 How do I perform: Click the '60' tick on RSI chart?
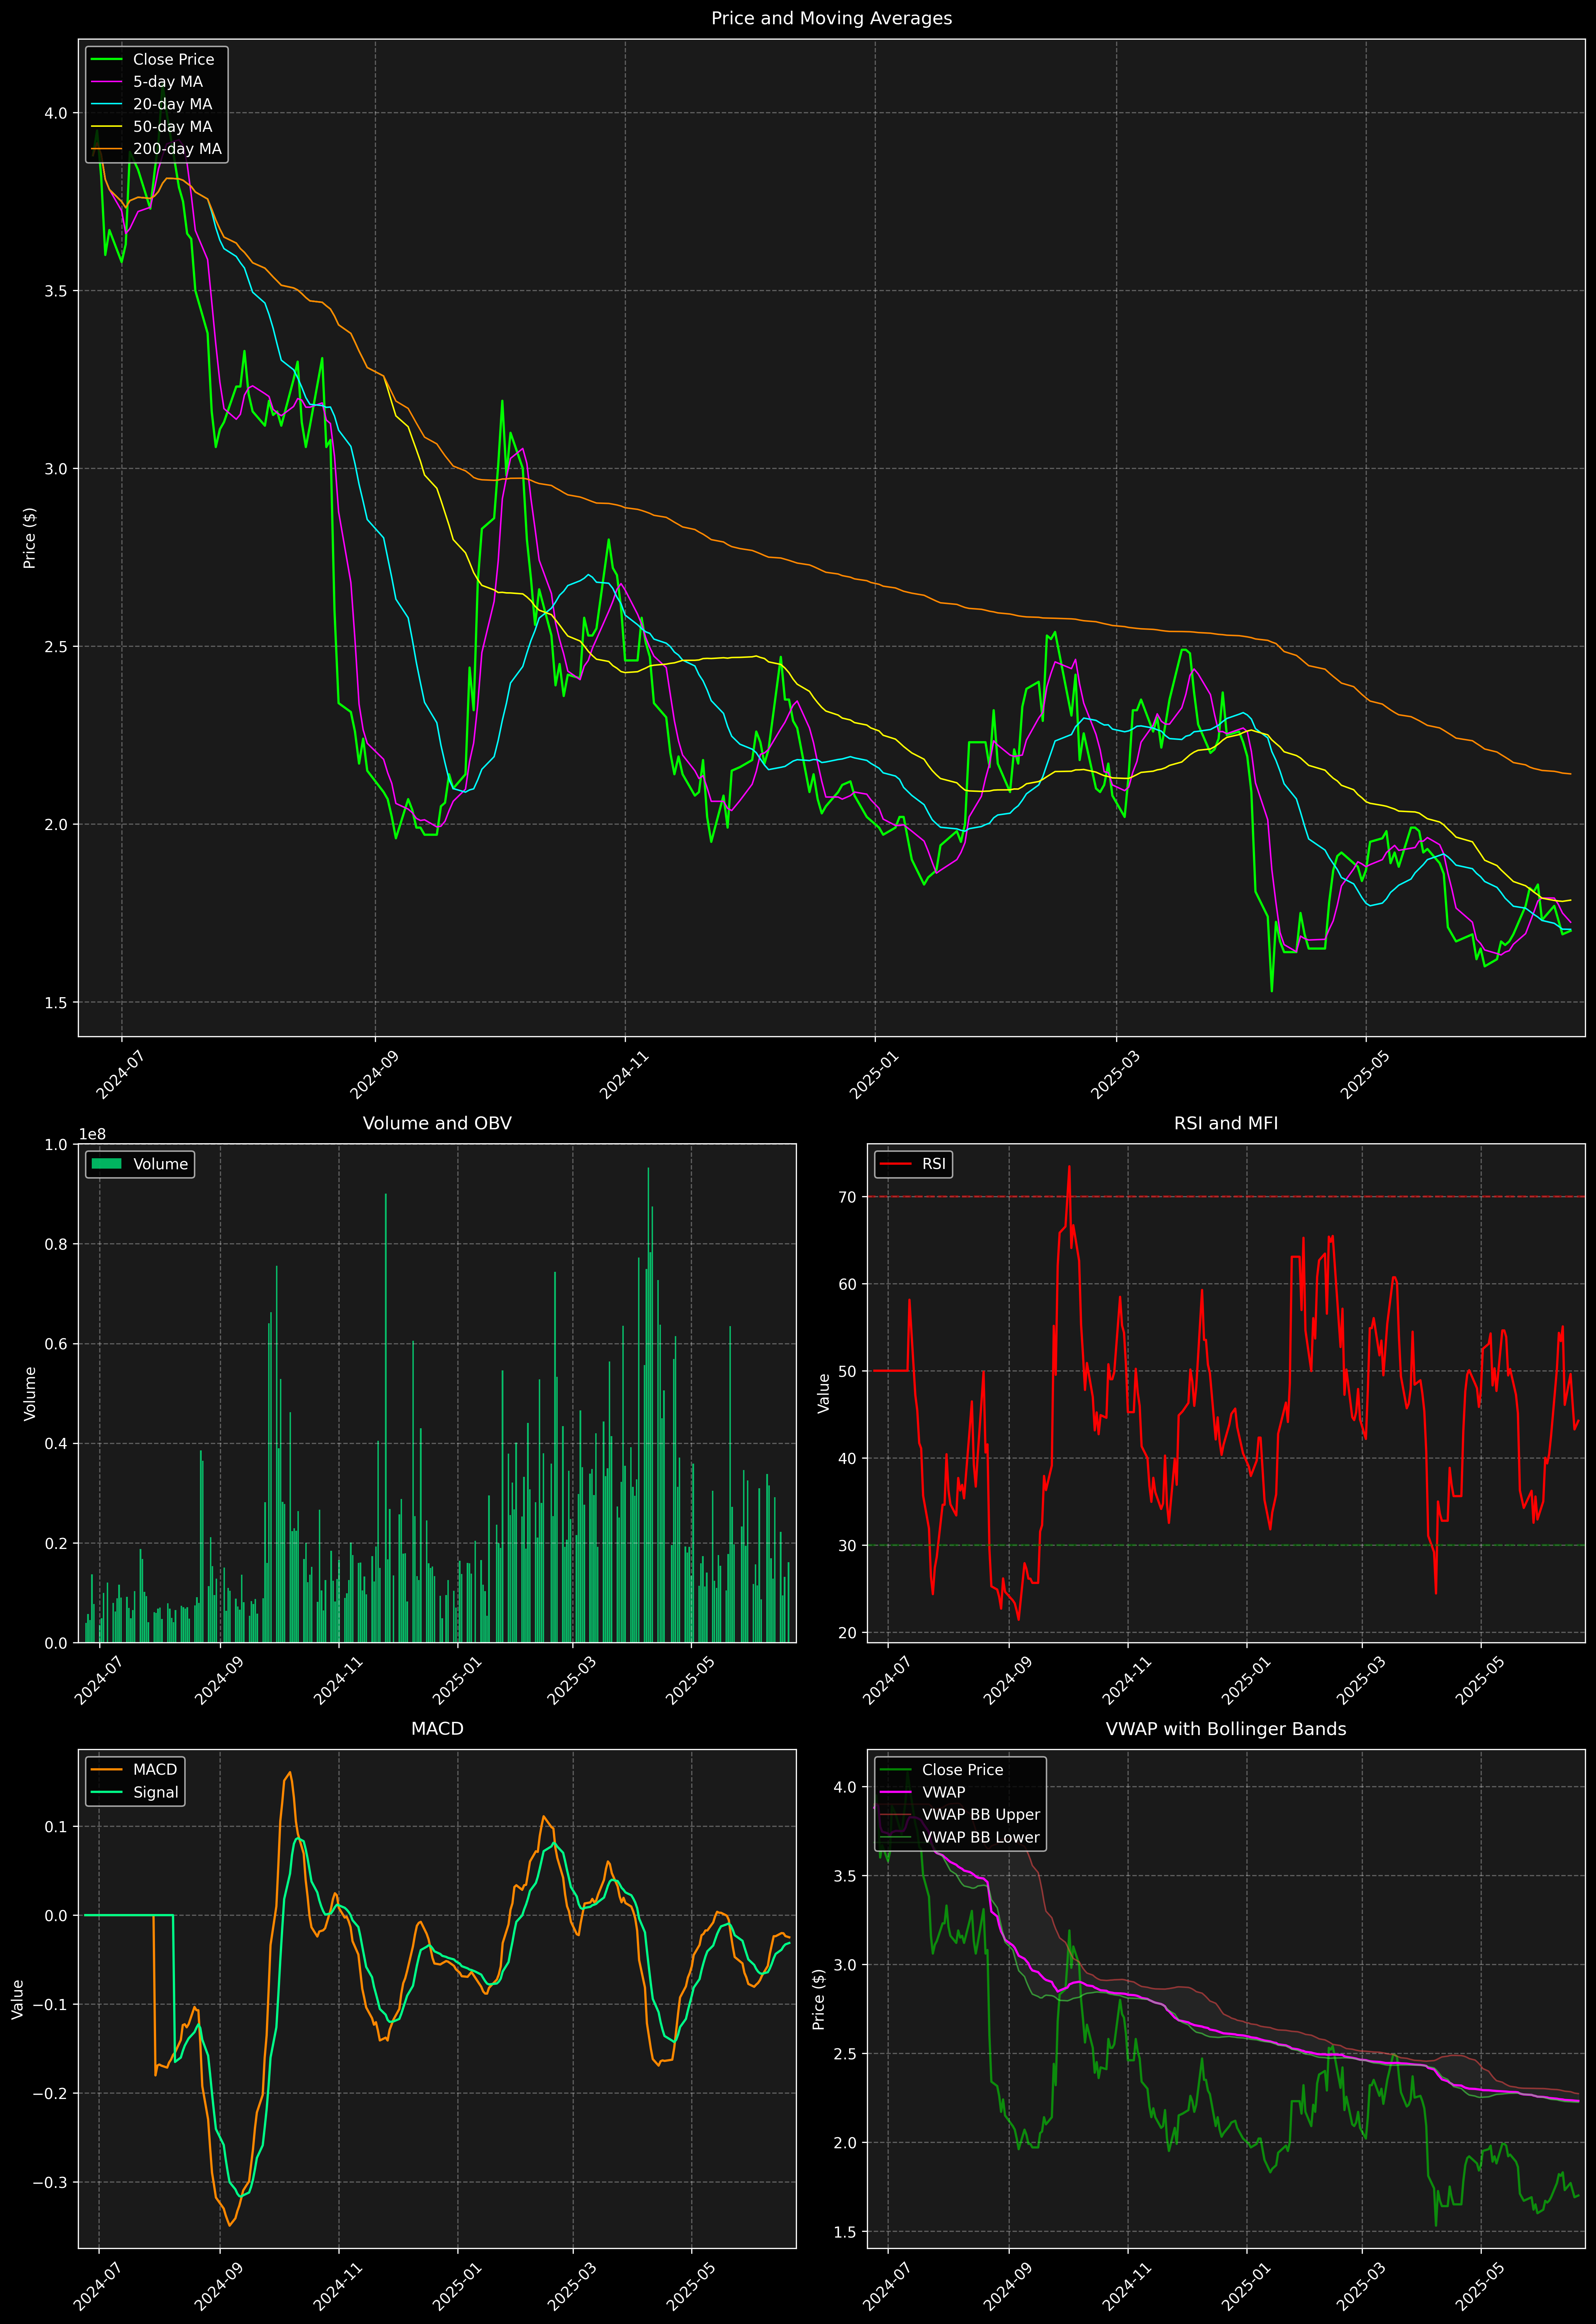point(848,1284)
